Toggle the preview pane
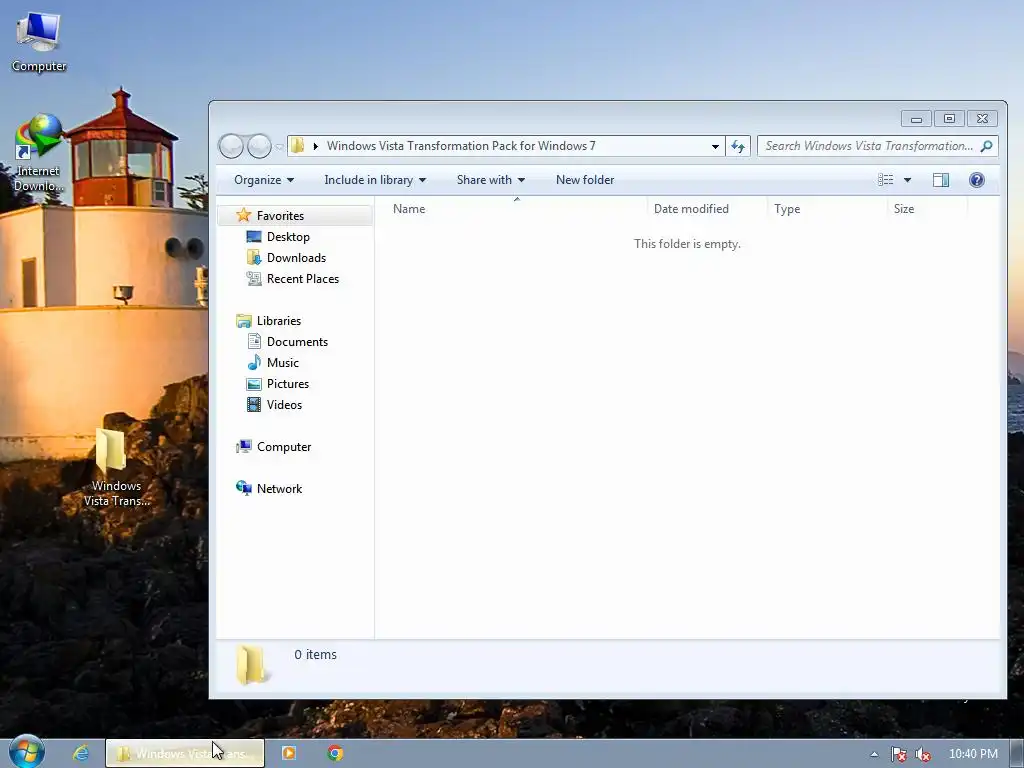Viewport: 1024px width, 768px height. point(941,180)
